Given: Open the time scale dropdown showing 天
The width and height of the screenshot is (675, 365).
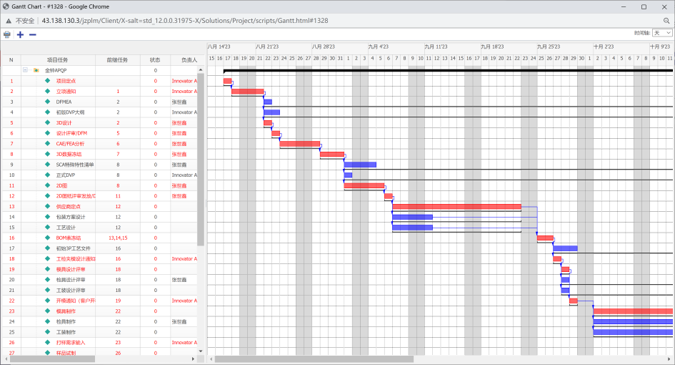Looking at the screenshot, I should (662, 33).
